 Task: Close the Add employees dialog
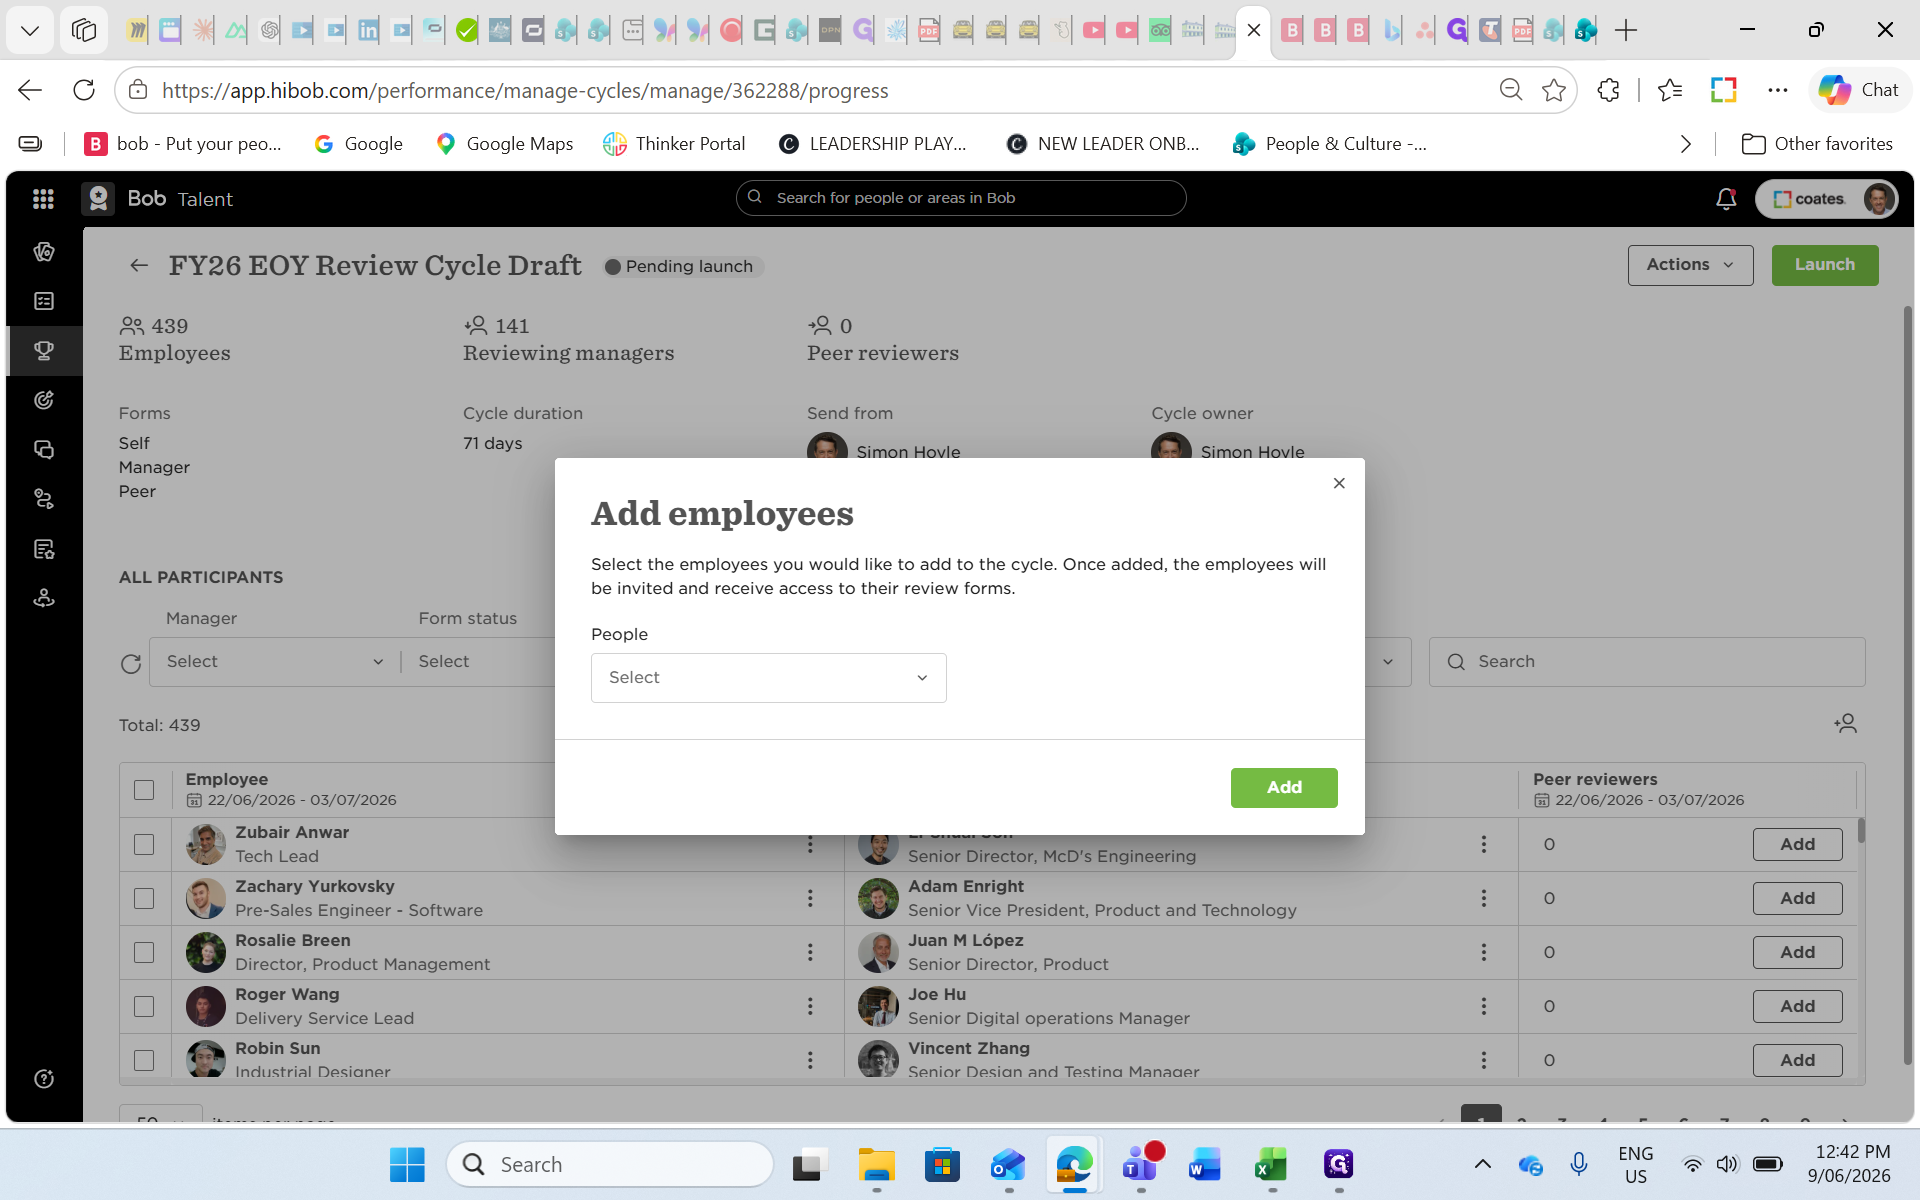1339,483
